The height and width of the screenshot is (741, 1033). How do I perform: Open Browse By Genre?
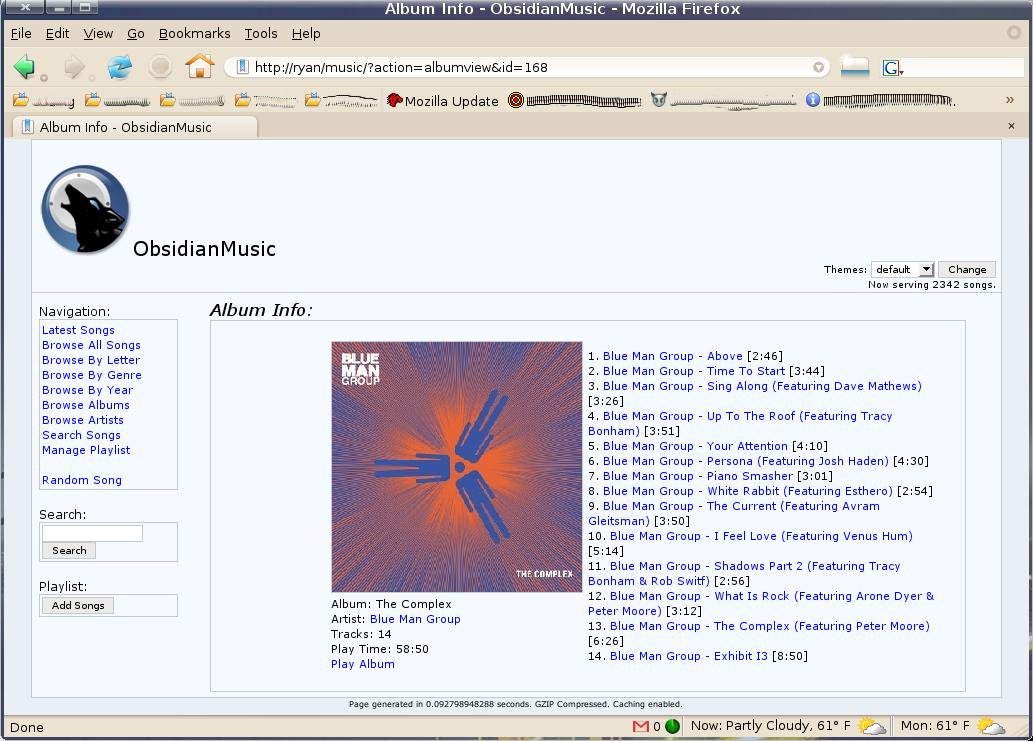pyautogui.click(x=92, y=375)
